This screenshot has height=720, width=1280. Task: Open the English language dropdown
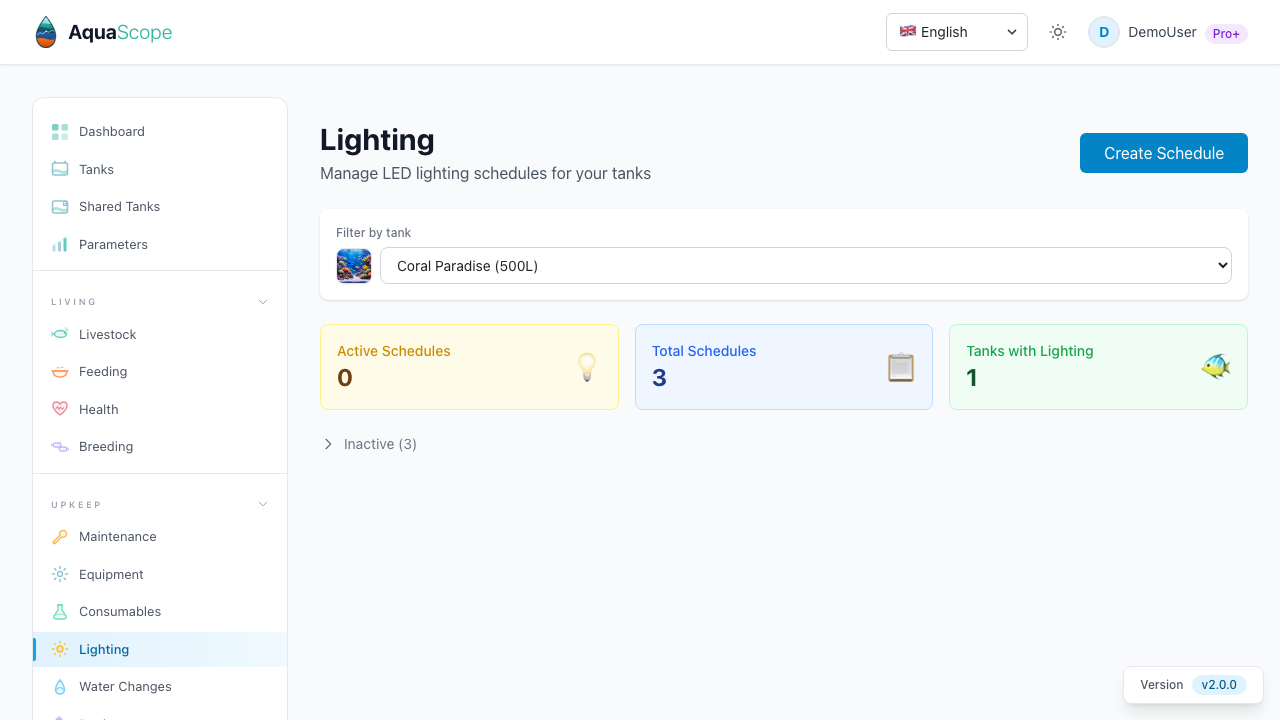(956, 32)
